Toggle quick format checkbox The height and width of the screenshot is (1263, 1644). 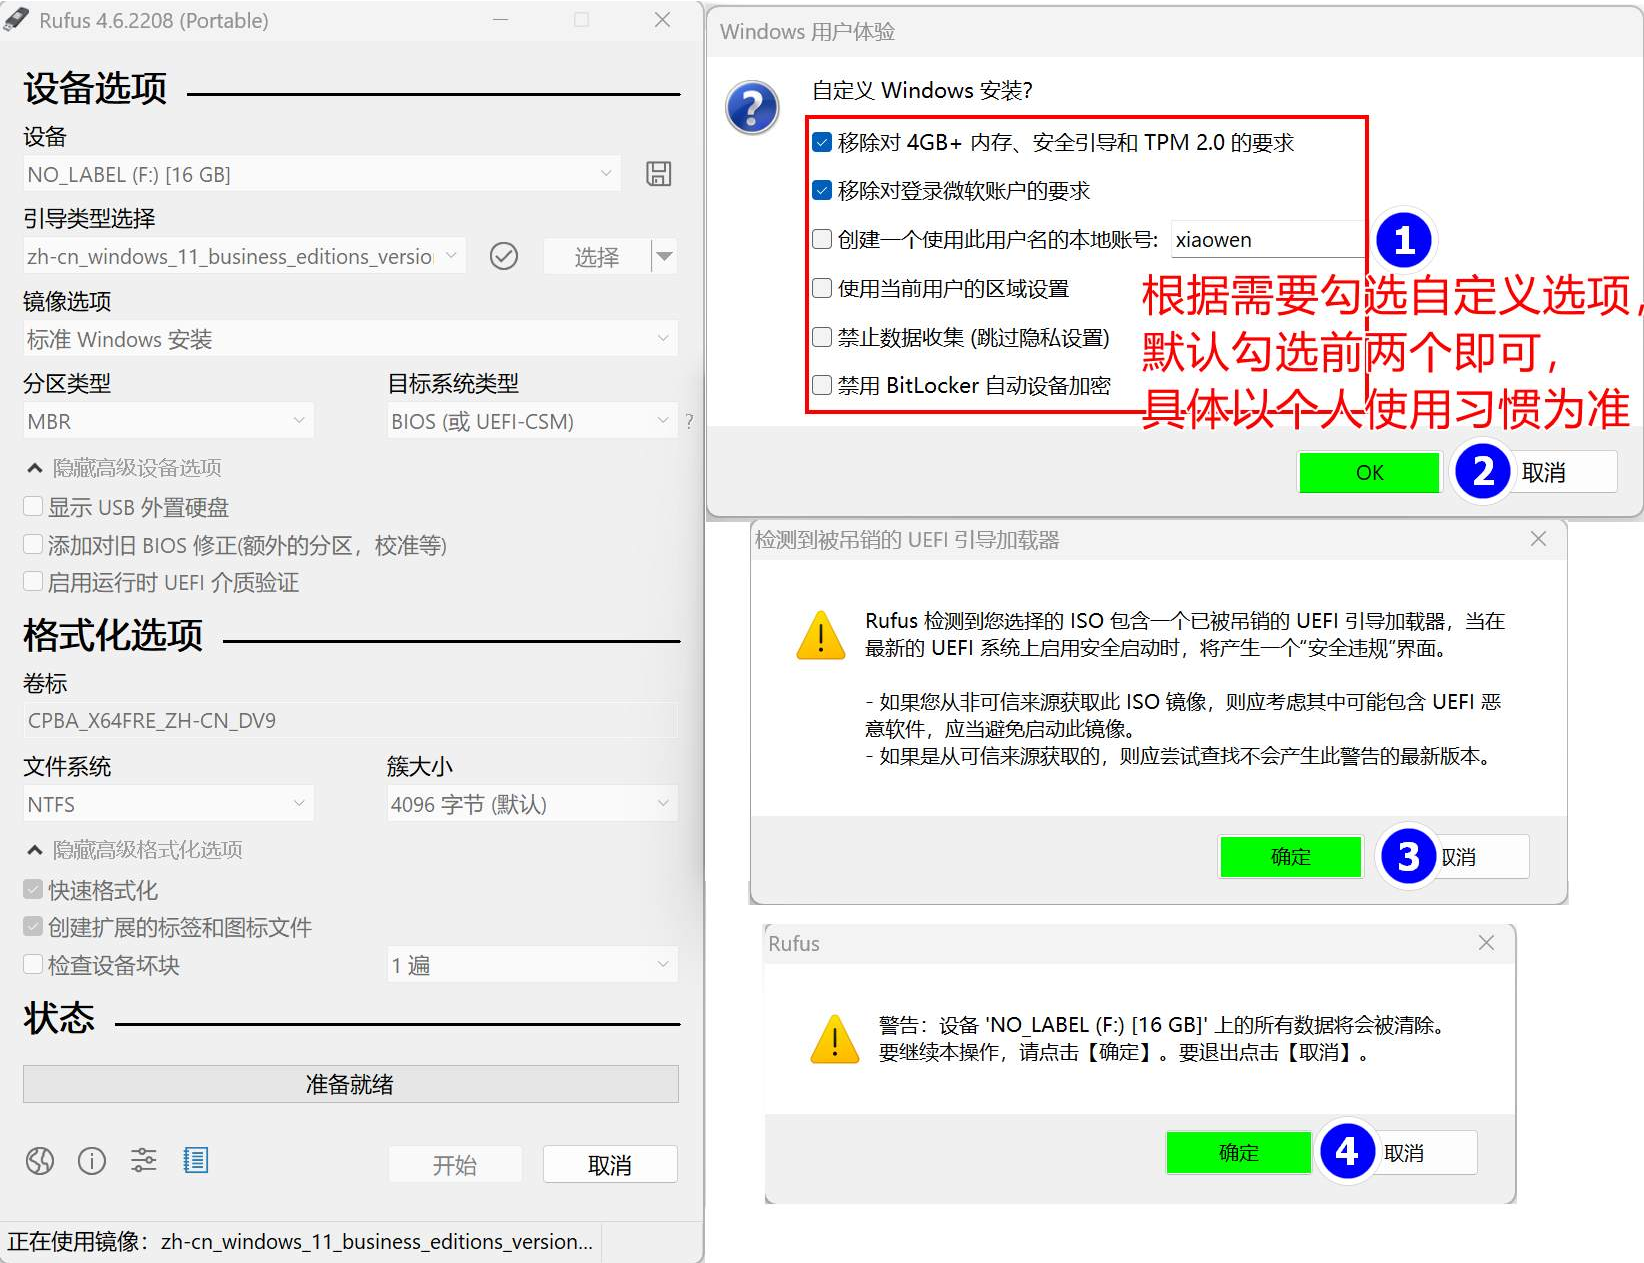33,889
